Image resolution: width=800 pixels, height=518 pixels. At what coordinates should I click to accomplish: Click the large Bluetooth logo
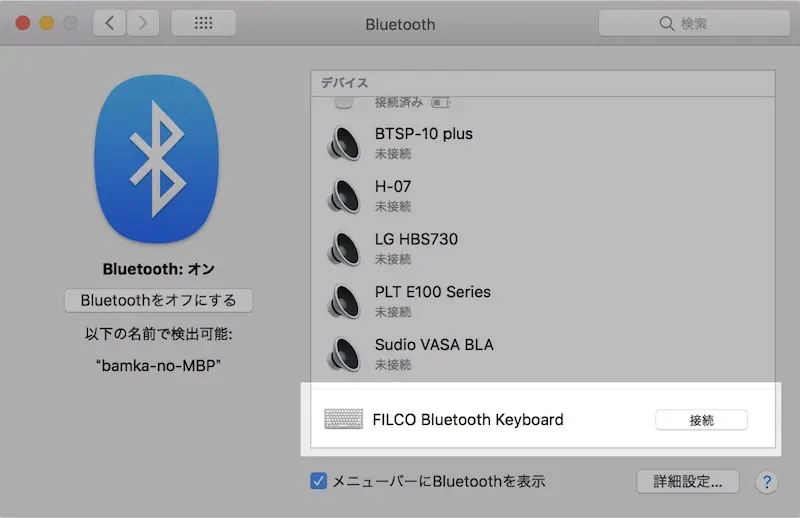(156, 159)
